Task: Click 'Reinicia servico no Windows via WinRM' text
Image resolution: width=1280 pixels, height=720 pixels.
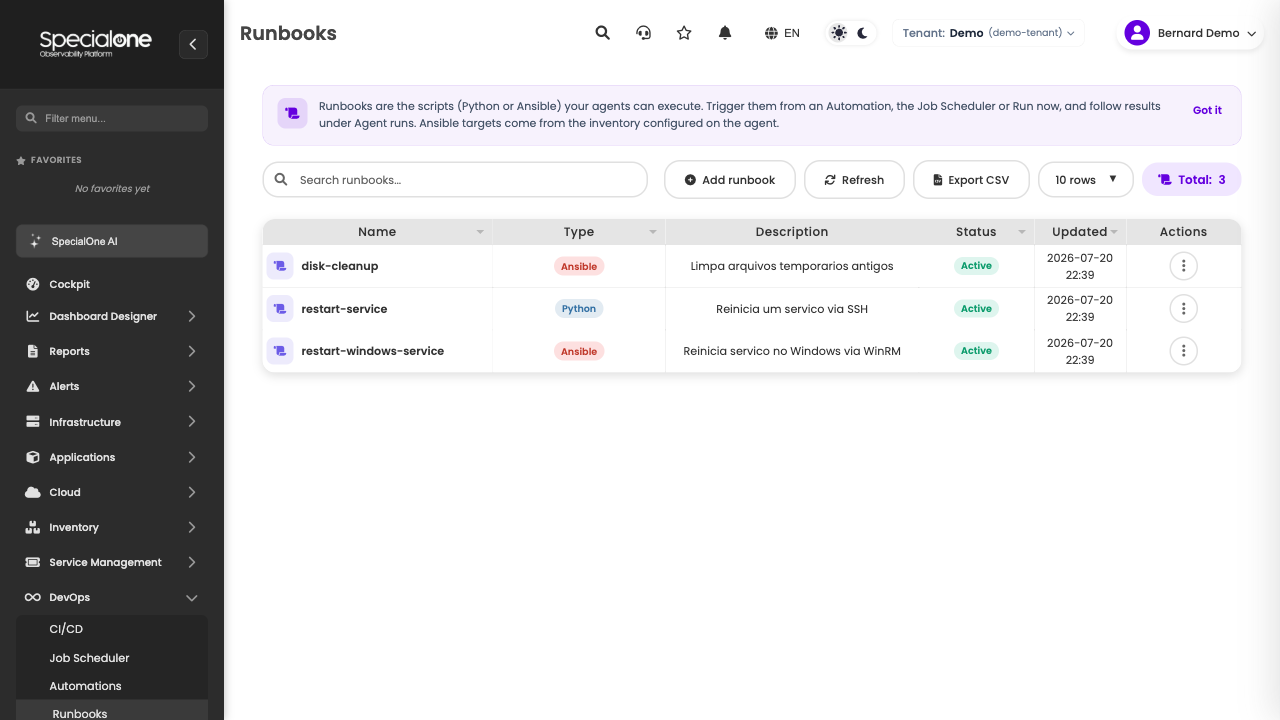Action: (x=792, y=351)
